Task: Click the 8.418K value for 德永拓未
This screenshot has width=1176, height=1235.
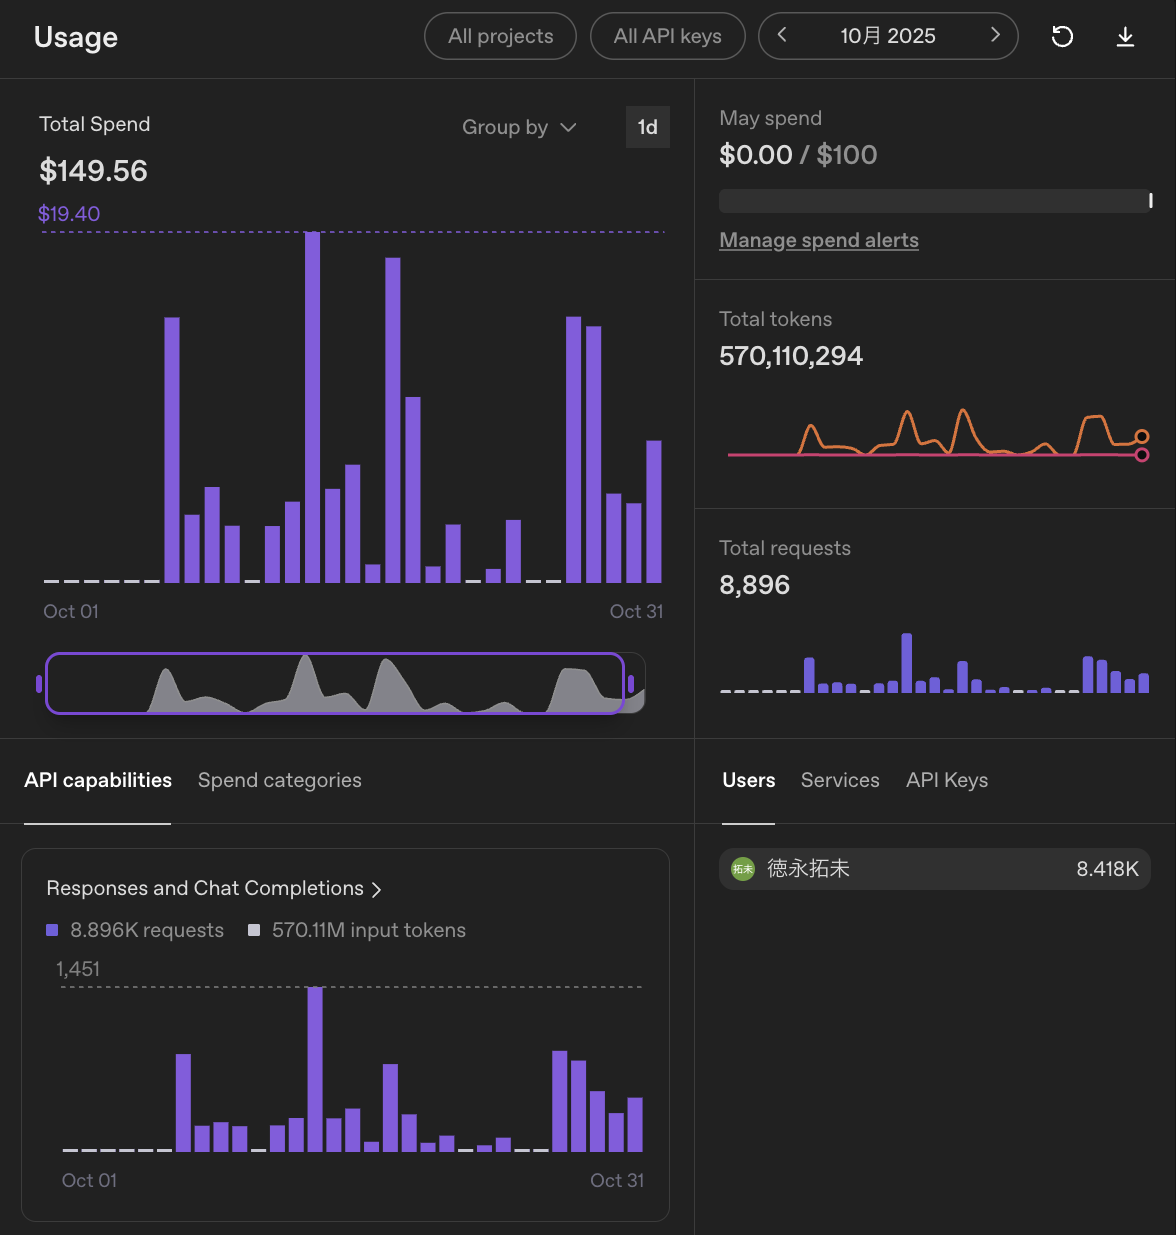Action: [x=1107, y=869]
